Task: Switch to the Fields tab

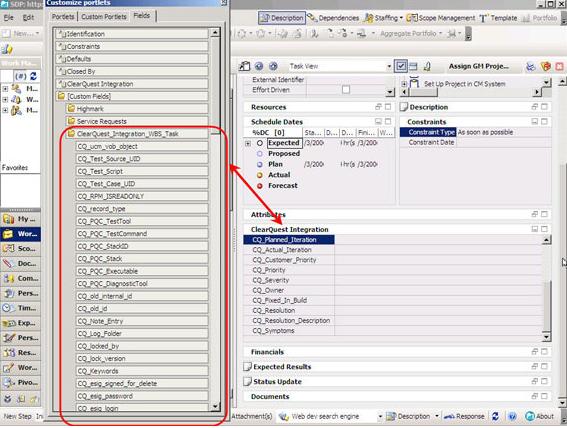Action: tap(142, 16)
